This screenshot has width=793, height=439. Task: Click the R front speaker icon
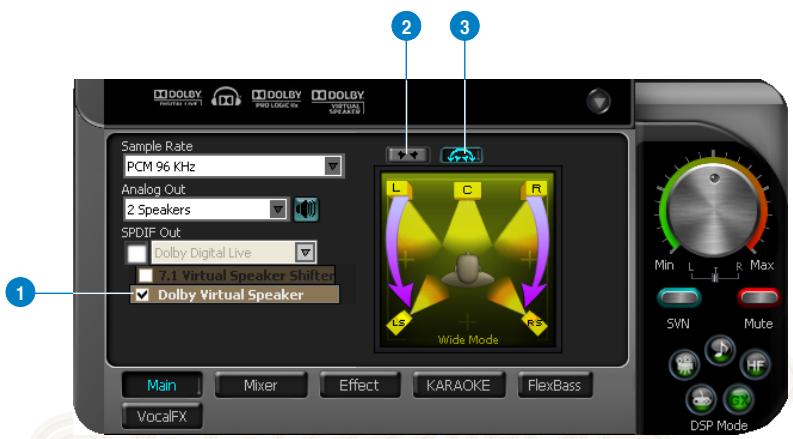click(535, 190)
